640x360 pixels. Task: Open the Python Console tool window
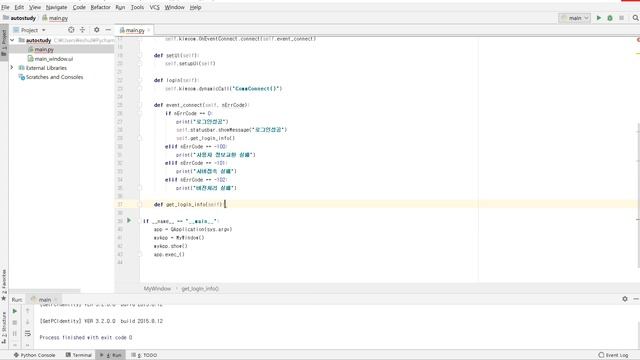coord(35,355)
